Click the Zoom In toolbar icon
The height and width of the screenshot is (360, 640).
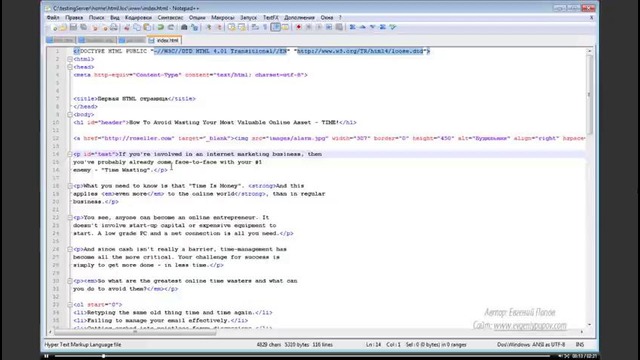pyautogui.click(x=209, y=27)
